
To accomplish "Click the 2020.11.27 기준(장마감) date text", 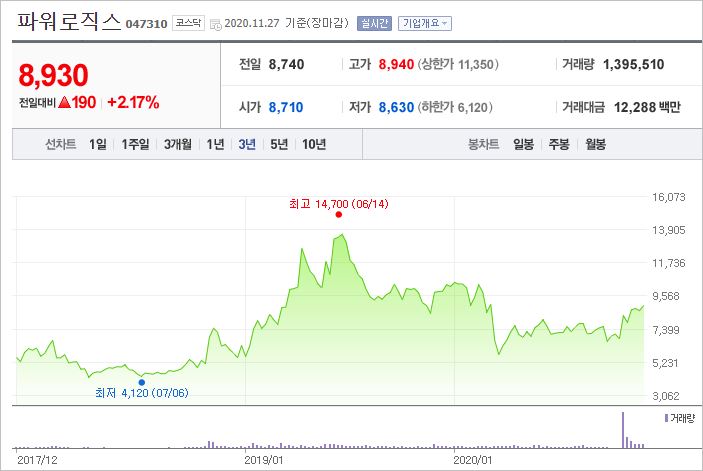I will click(x=286, y=23).
